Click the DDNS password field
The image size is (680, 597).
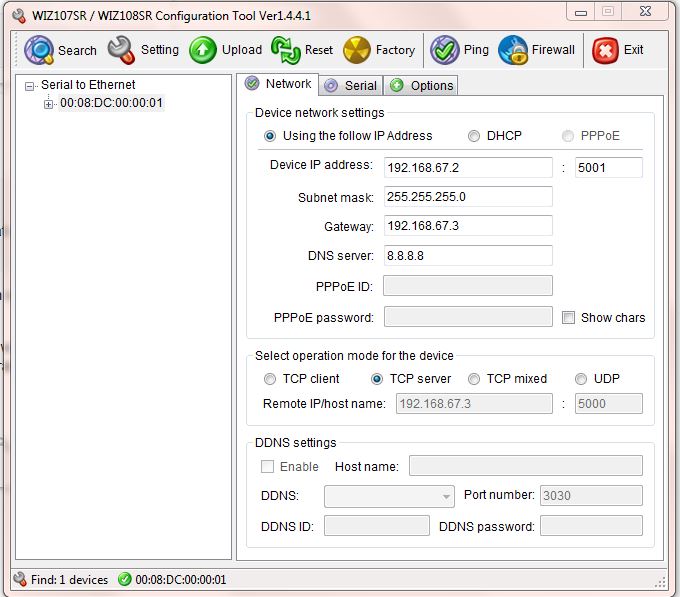pyautogui.click(x=591, y=526)
